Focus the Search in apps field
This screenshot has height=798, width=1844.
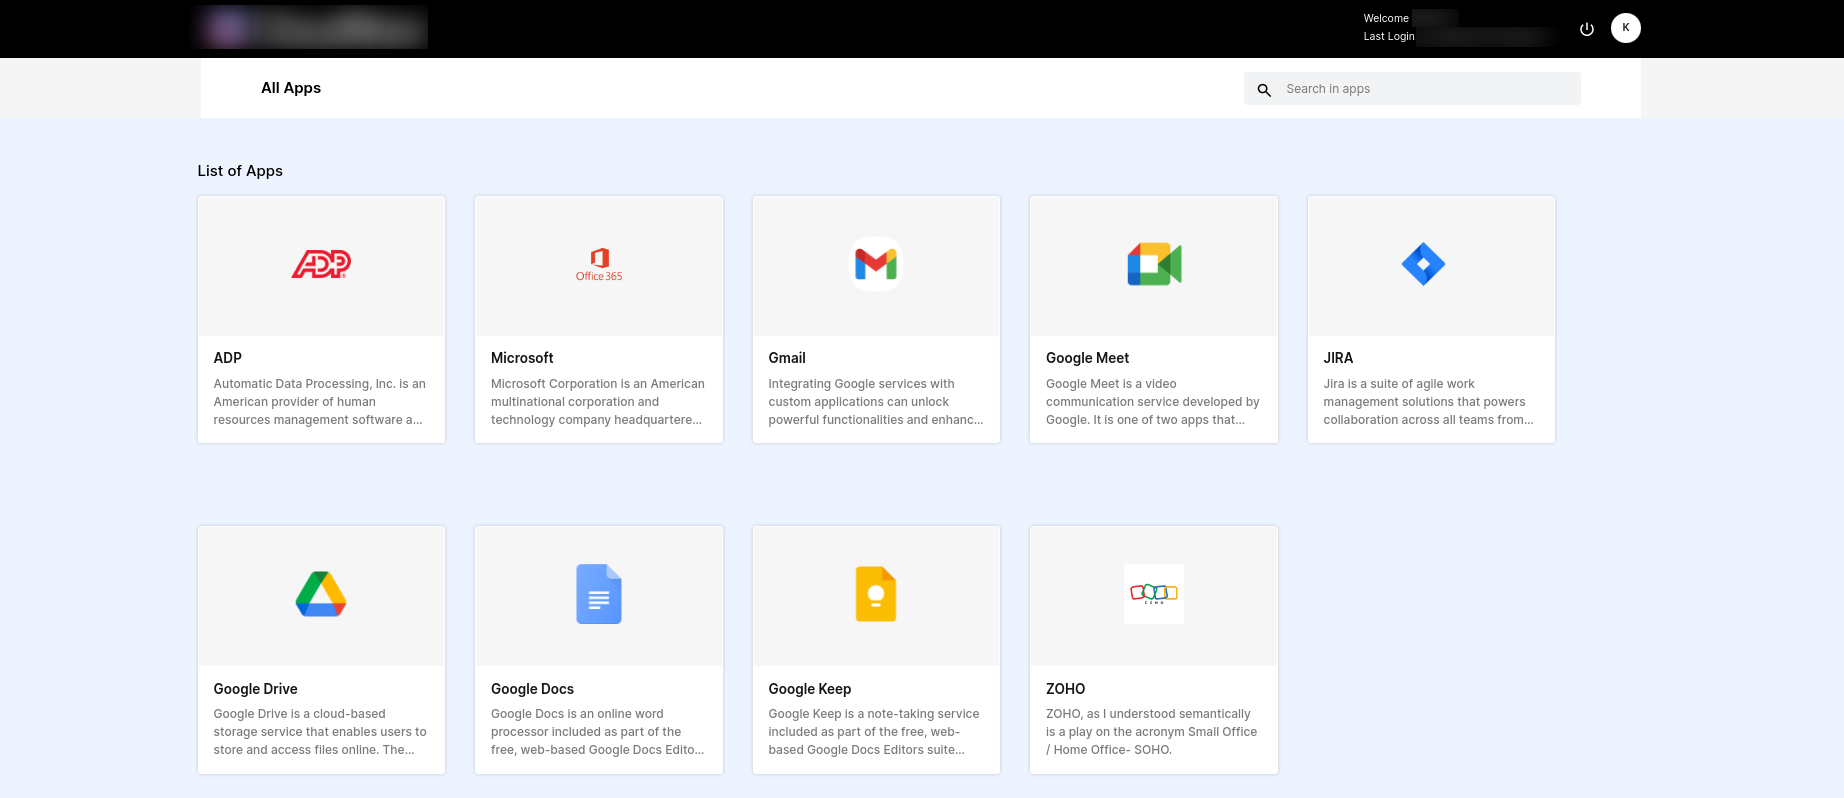click(1412, 89)
